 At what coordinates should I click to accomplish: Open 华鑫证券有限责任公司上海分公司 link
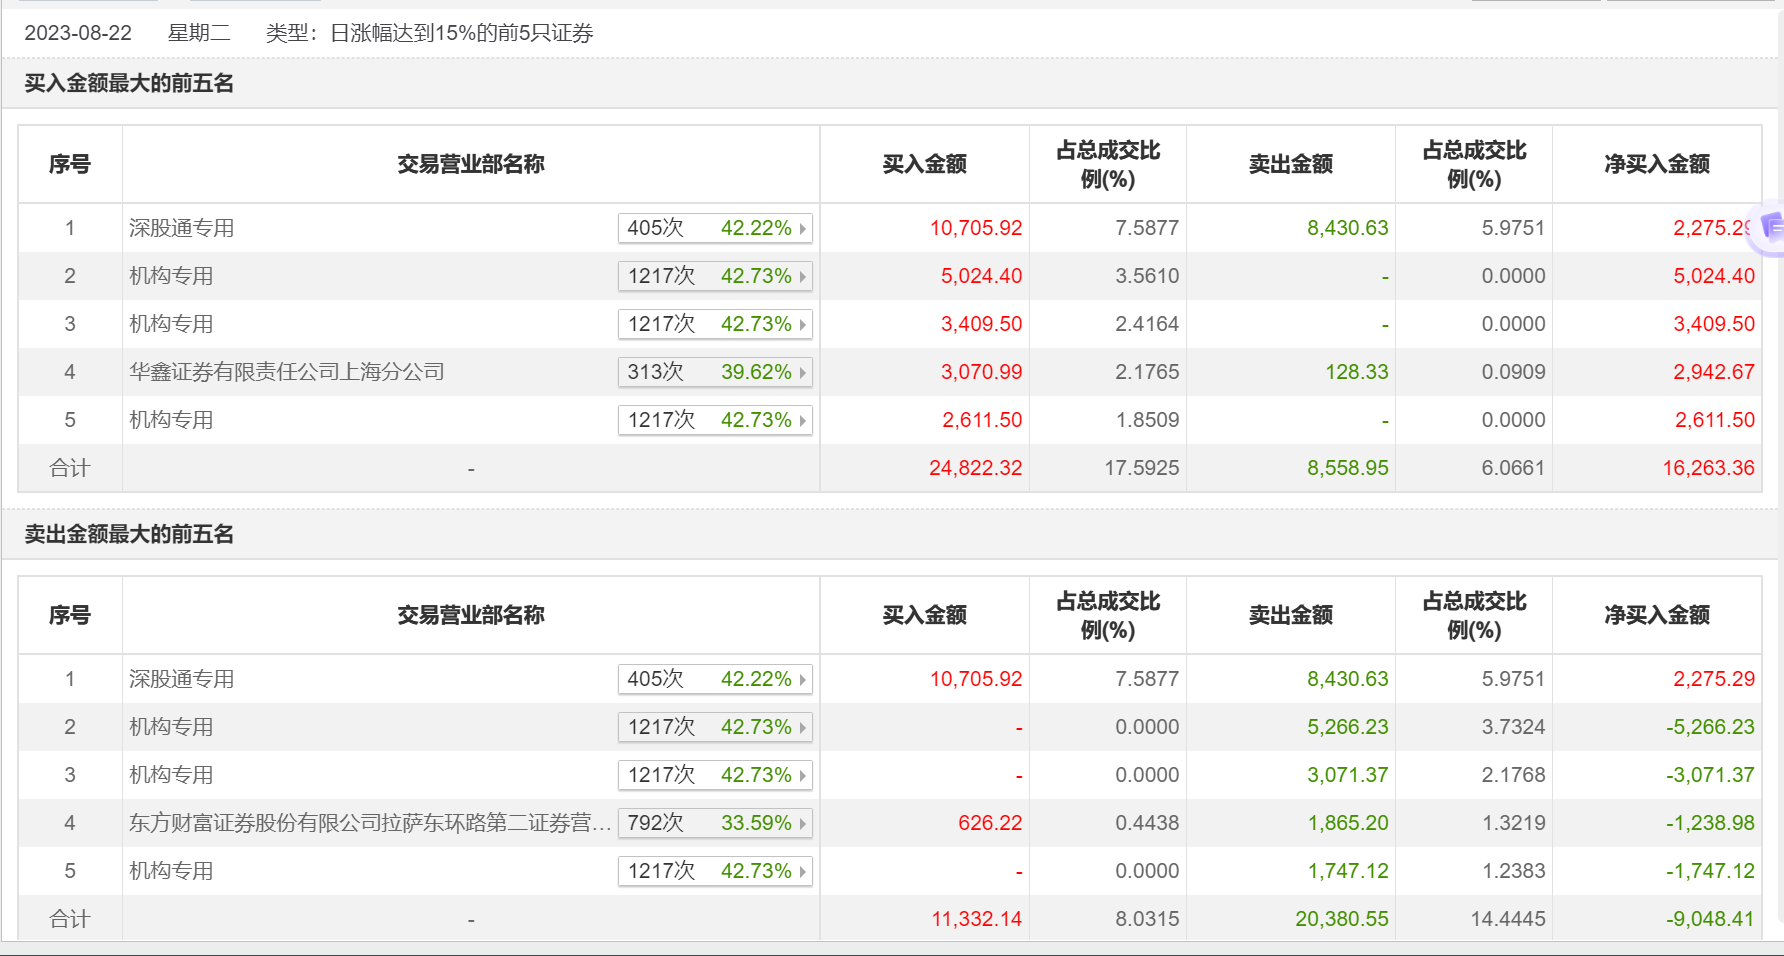[287, 372]
